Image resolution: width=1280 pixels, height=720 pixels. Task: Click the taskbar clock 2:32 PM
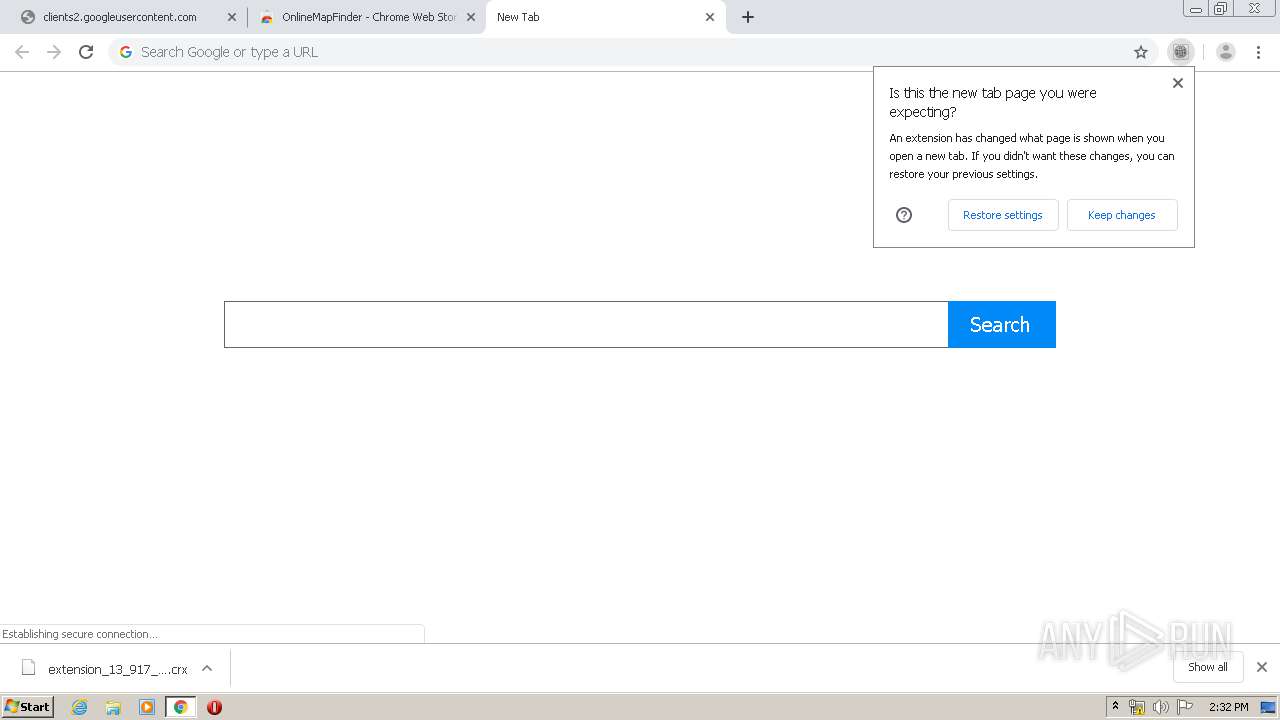tap(1228, 707)
